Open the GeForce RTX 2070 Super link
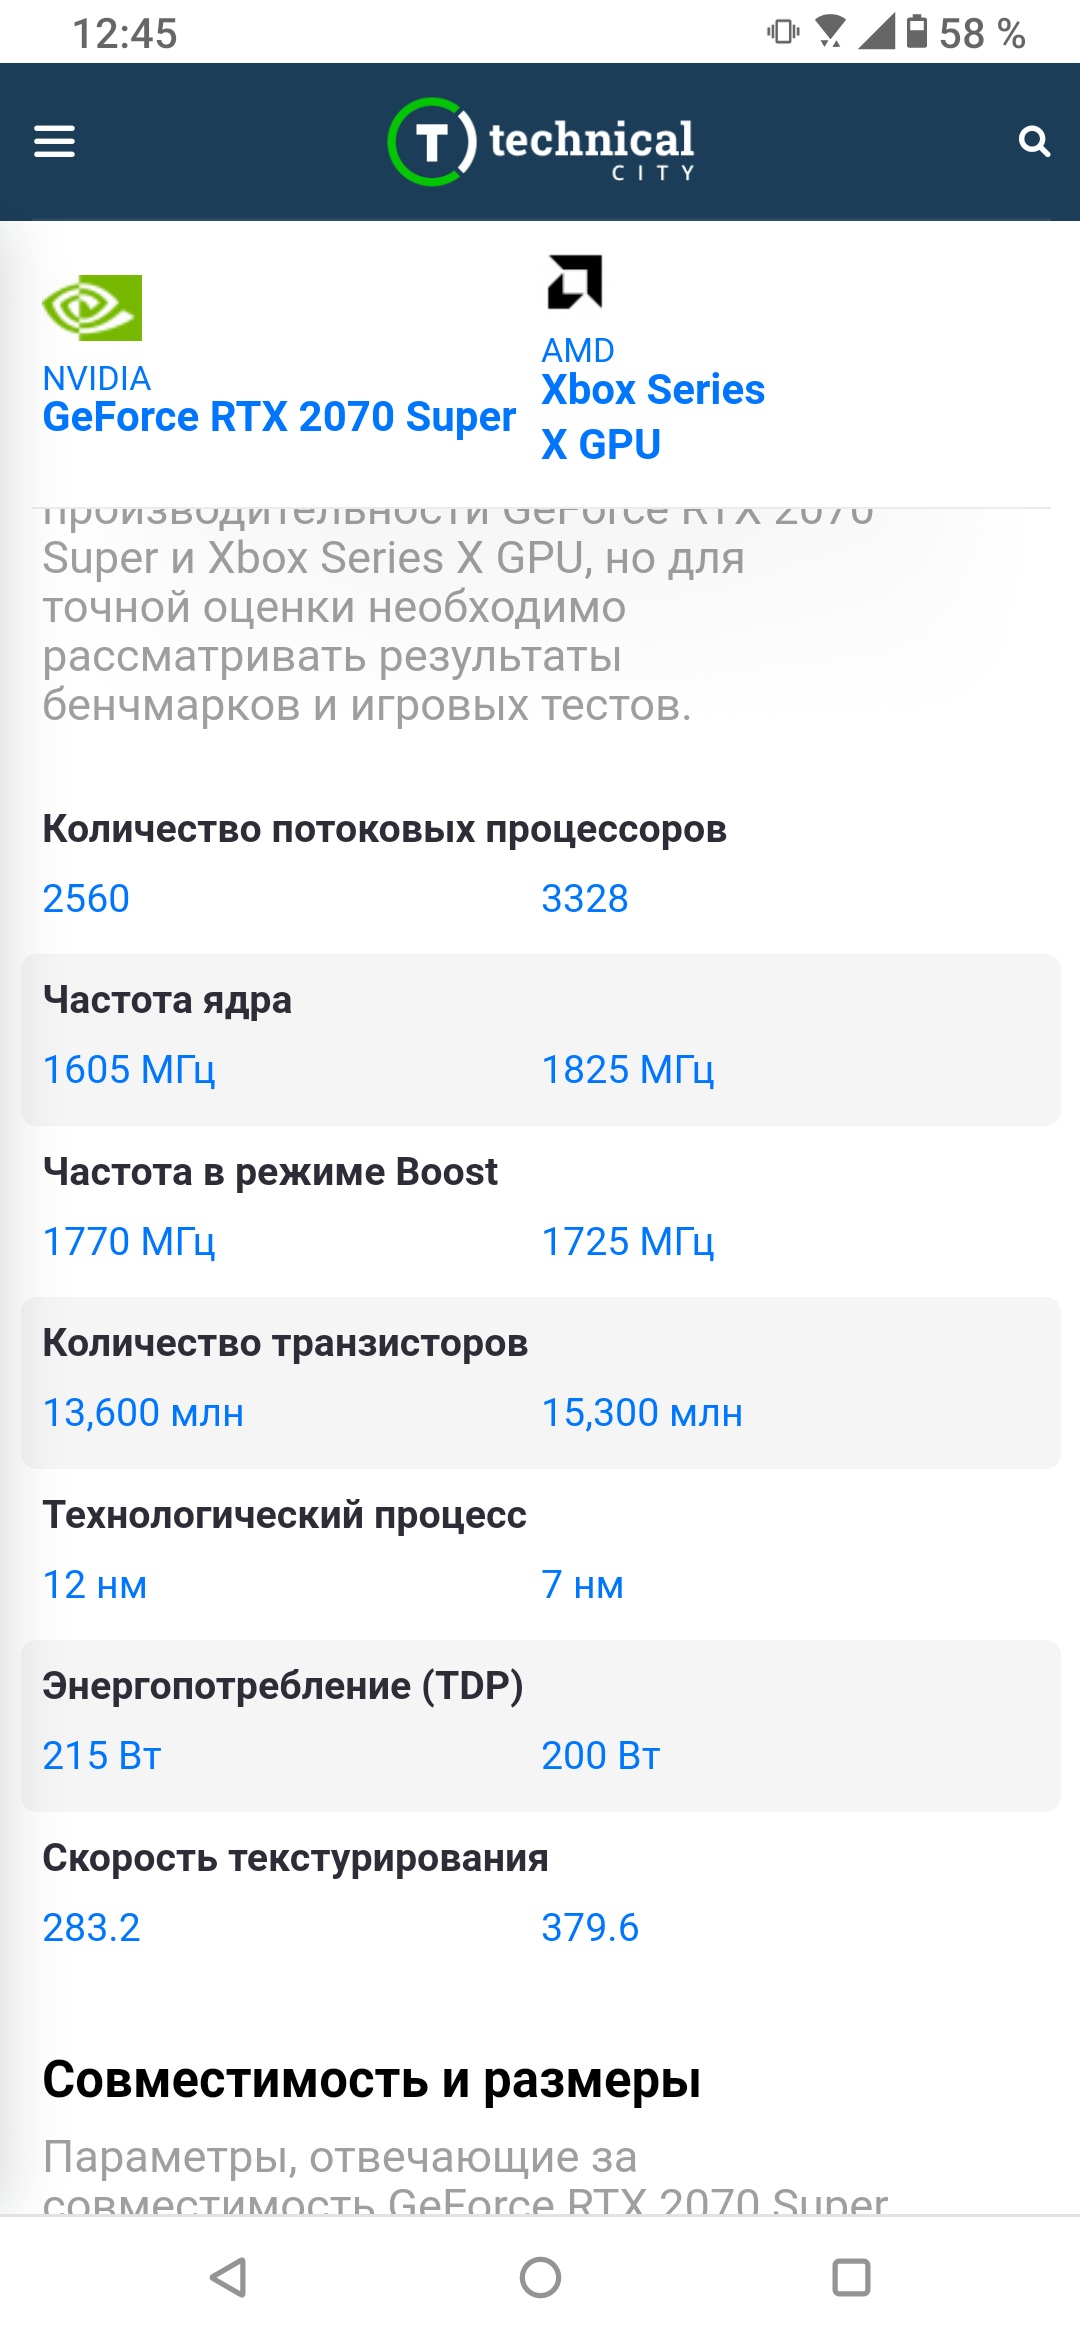Image resolution: width=1080 pixels, height=2340 pixels. (279, 417)
